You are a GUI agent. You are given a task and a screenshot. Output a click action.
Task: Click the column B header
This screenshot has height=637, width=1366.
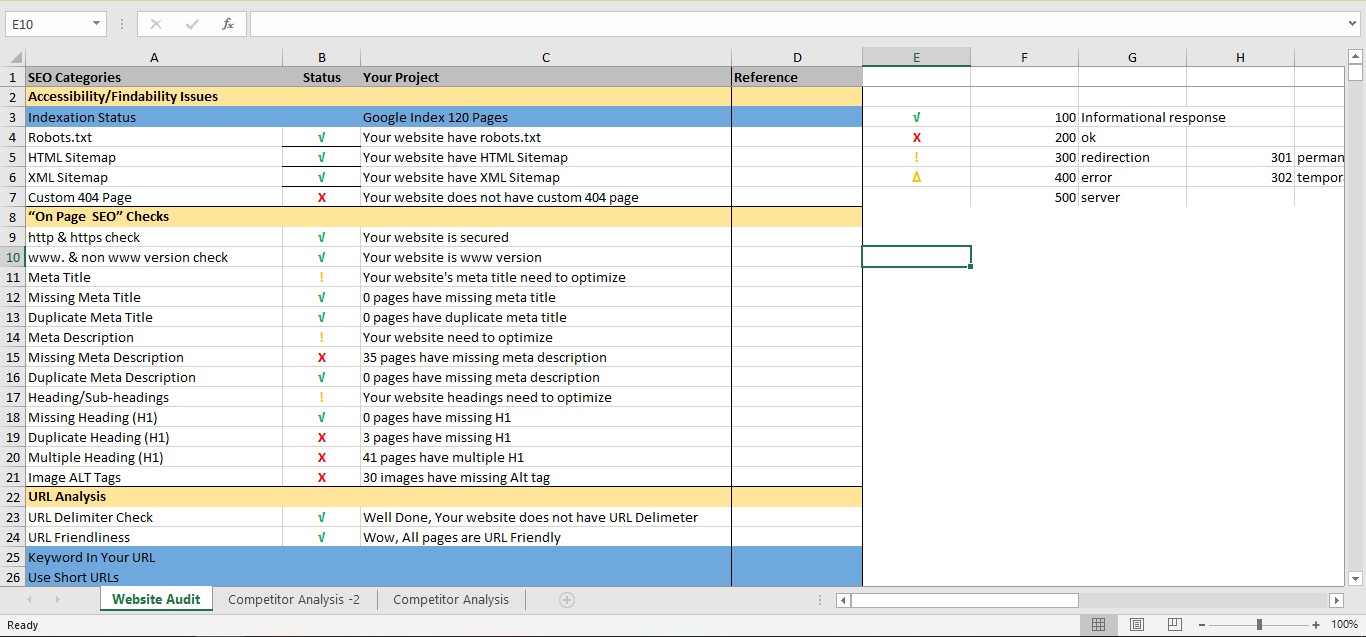[321, 57]
